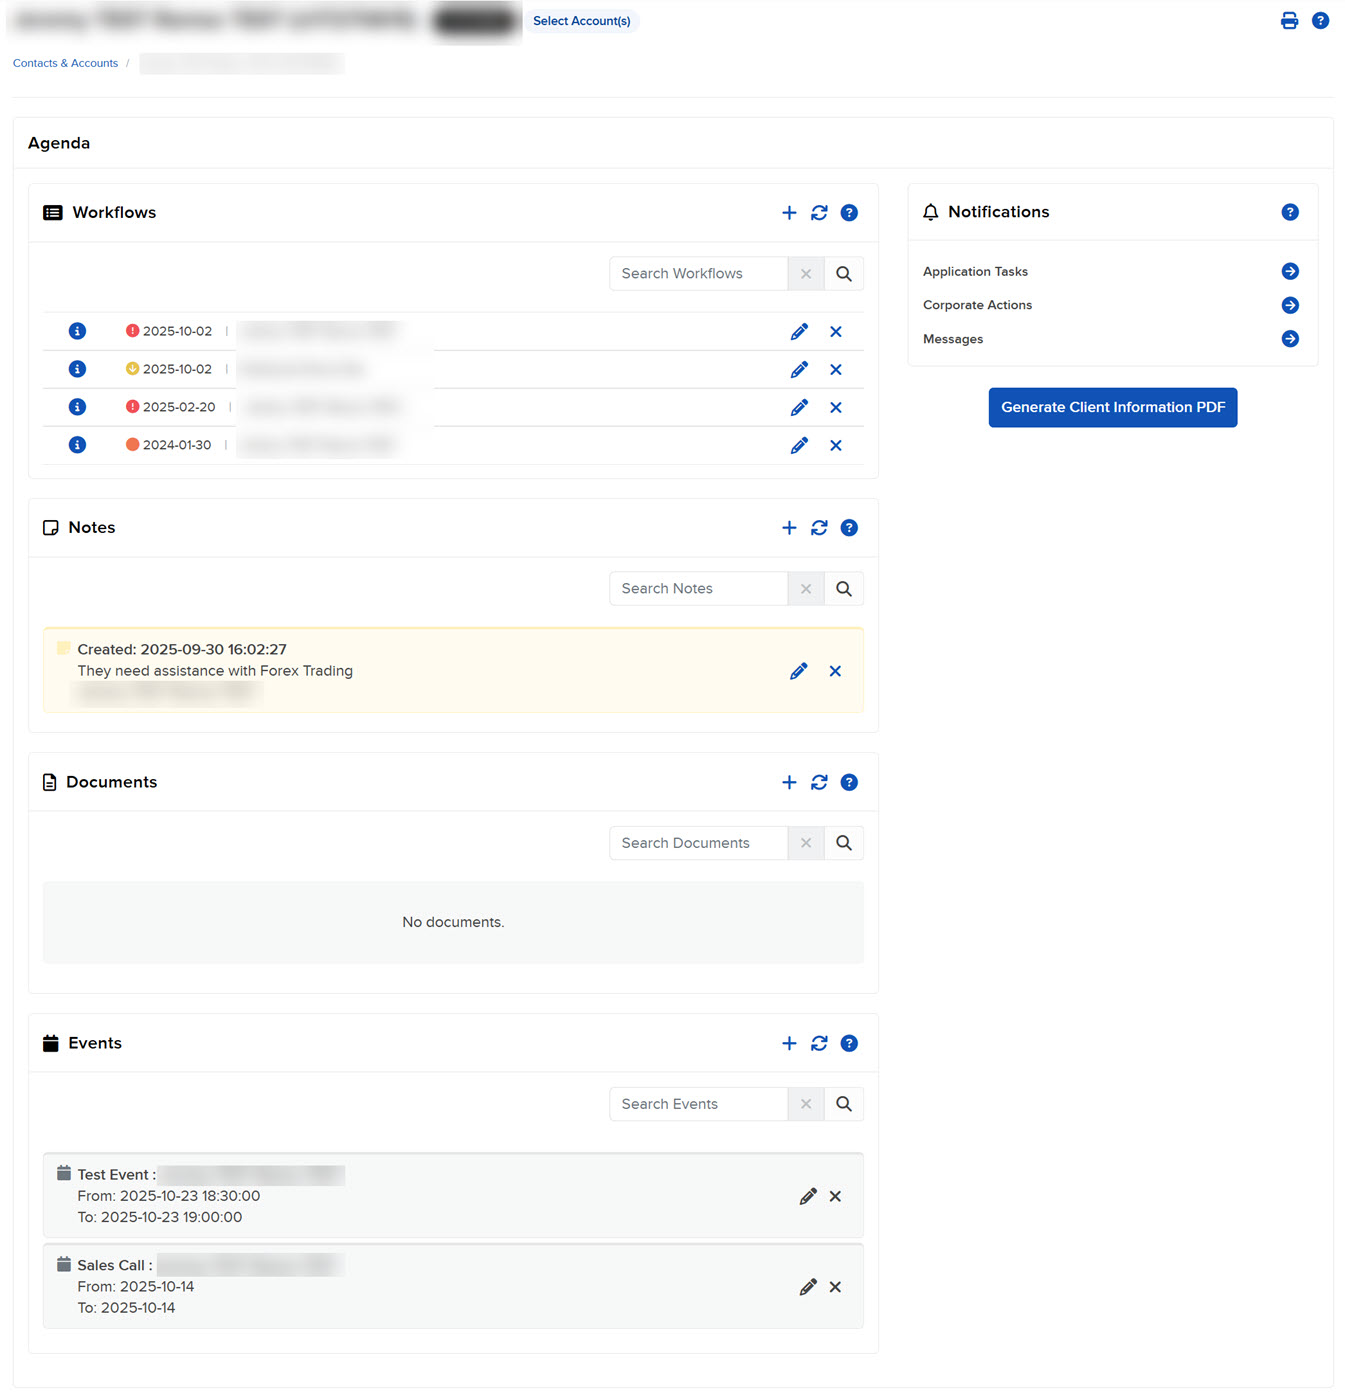Add a new event

pos(789,1044)
